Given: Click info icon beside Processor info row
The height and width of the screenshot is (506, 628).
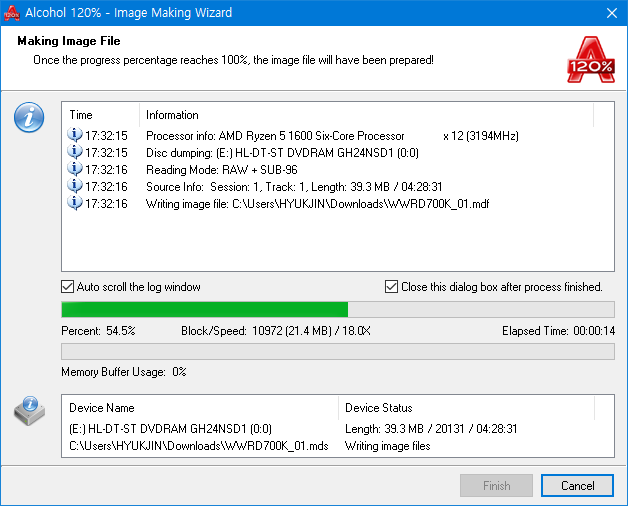Looking at the screenshot, I should tap(74, 135).
